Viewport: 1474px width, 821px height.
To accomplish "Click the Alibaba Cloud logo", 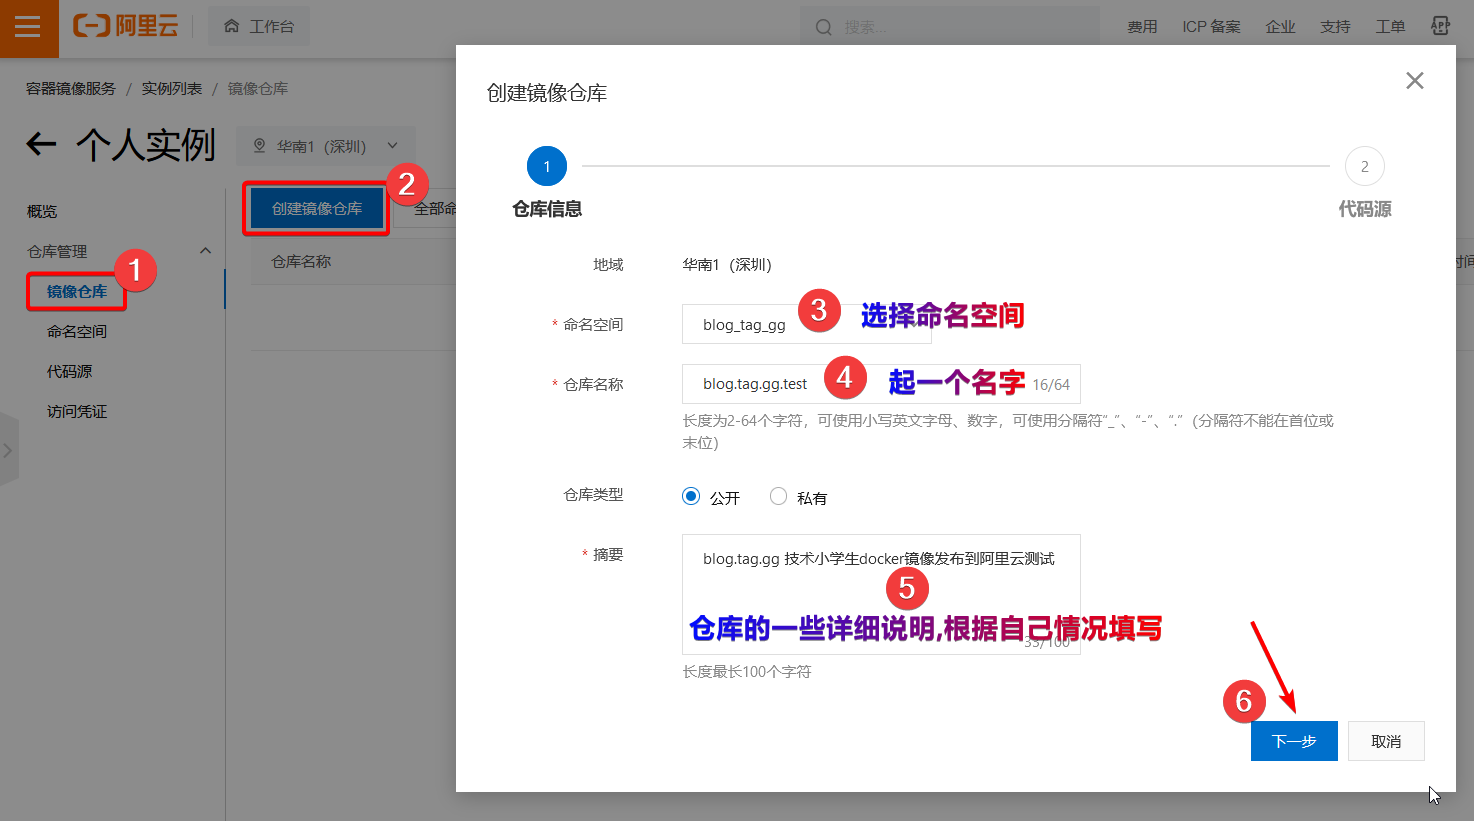I will coord(126,26).
